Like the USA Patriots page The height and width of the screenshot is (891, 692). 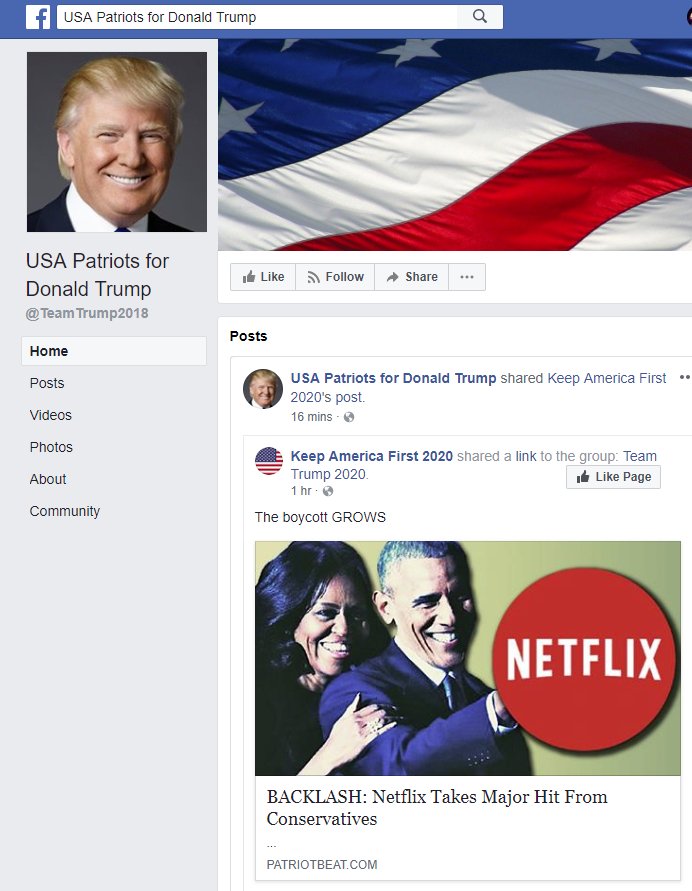263,277
